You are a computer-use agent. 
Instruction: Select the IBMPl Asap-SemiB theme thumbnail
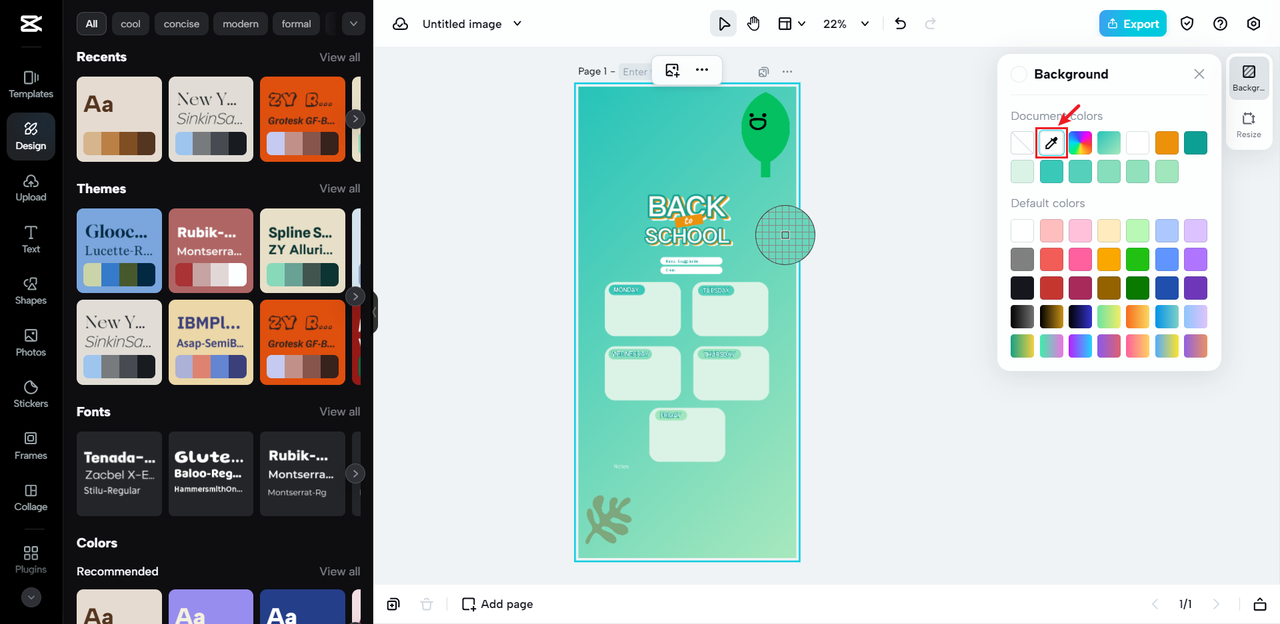(211, 342)
